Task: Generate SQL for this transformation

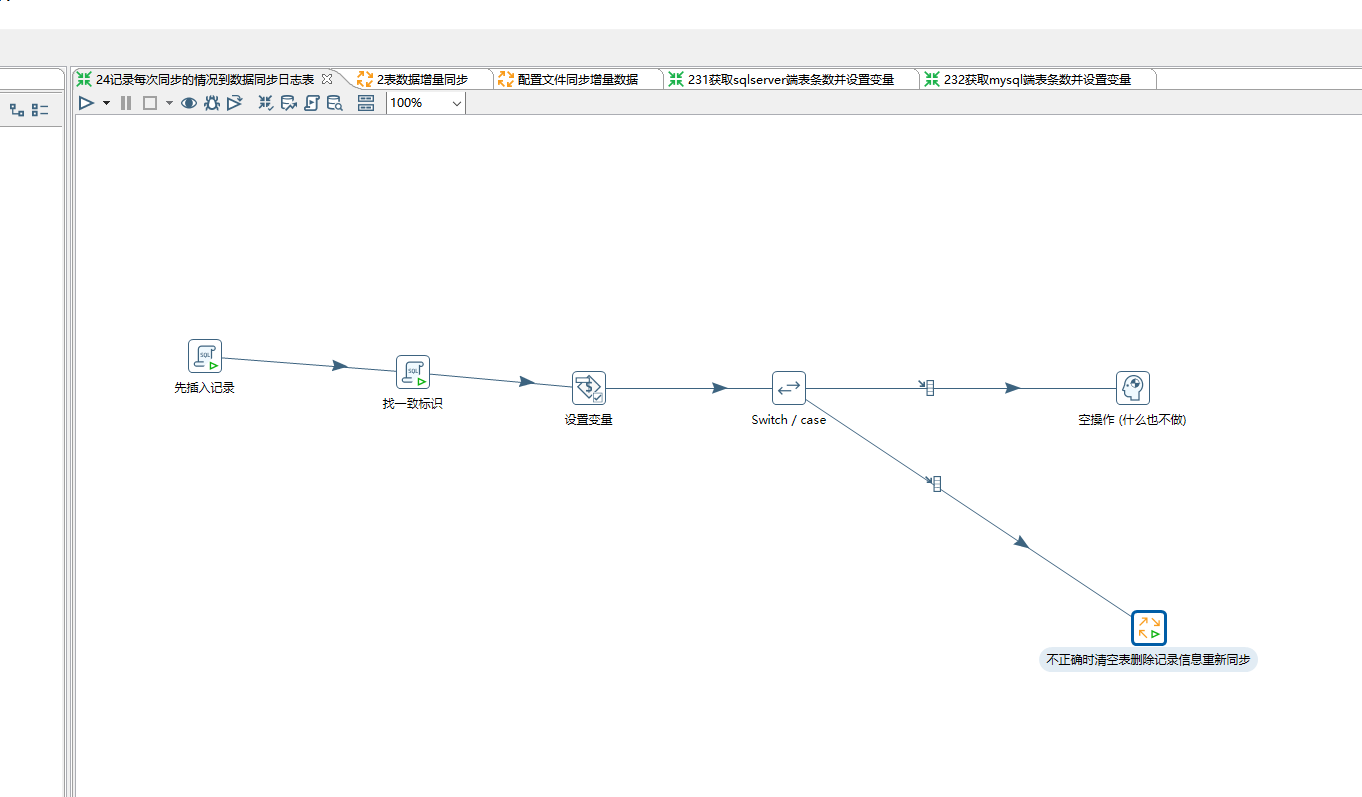Action: pyautogui.click(x=312, y=103)
